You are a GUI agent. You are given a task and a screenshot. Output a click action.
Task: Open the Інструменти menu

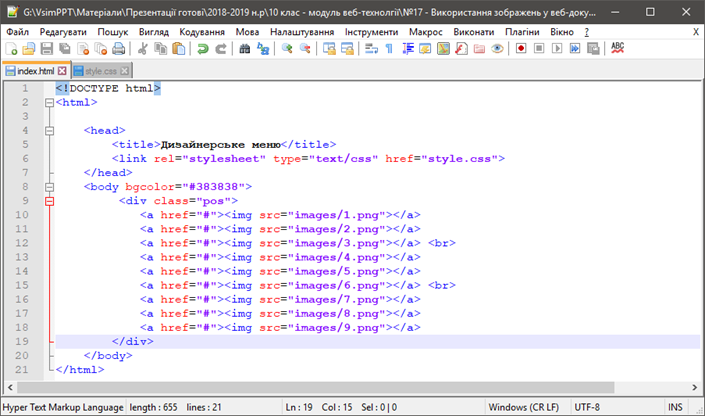click(x=371, y=32)
